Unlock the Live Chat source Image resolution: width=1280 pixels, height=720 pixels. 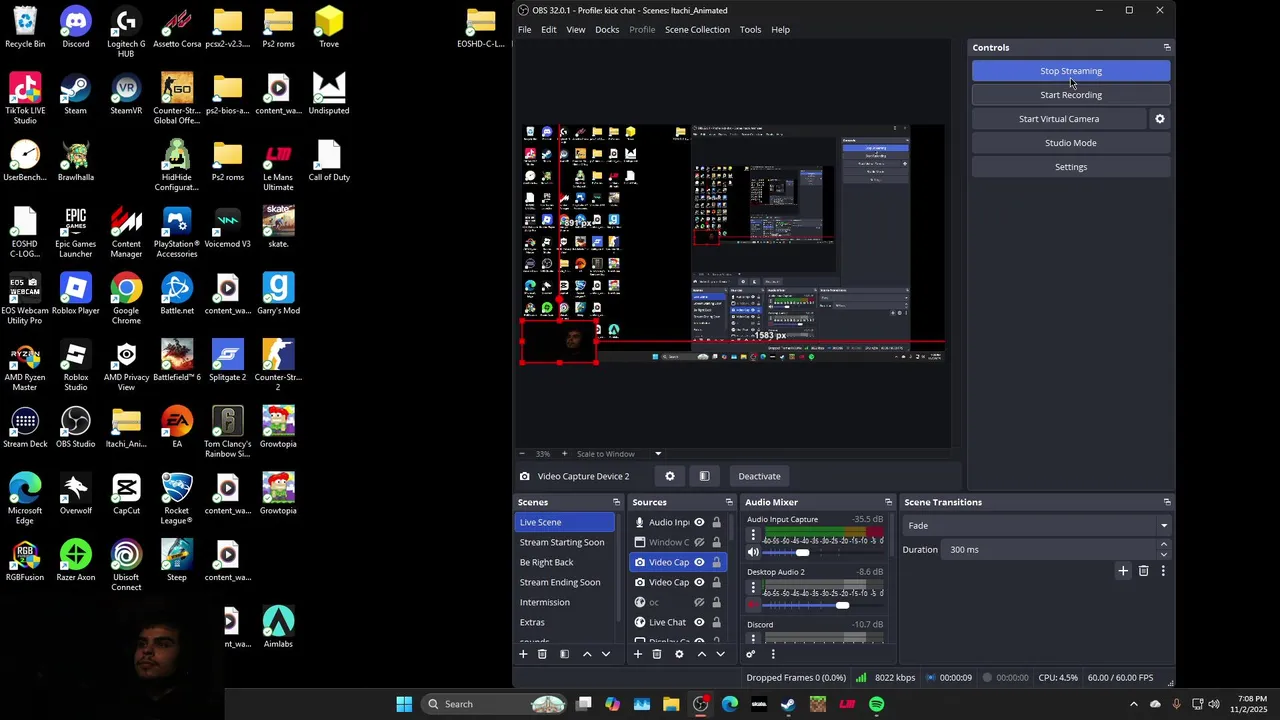tap(716, 622)
